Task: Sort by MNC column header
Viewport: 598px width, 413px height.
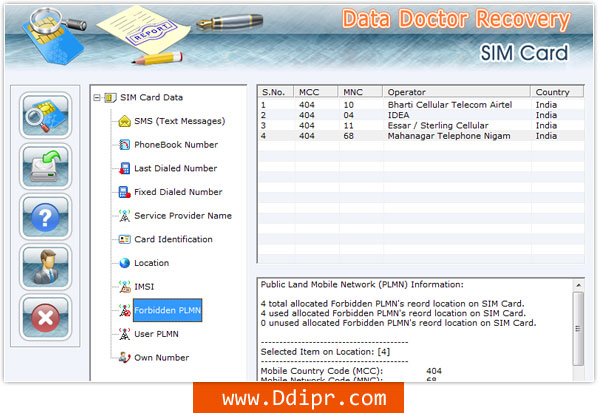Action: click(360, 92)
